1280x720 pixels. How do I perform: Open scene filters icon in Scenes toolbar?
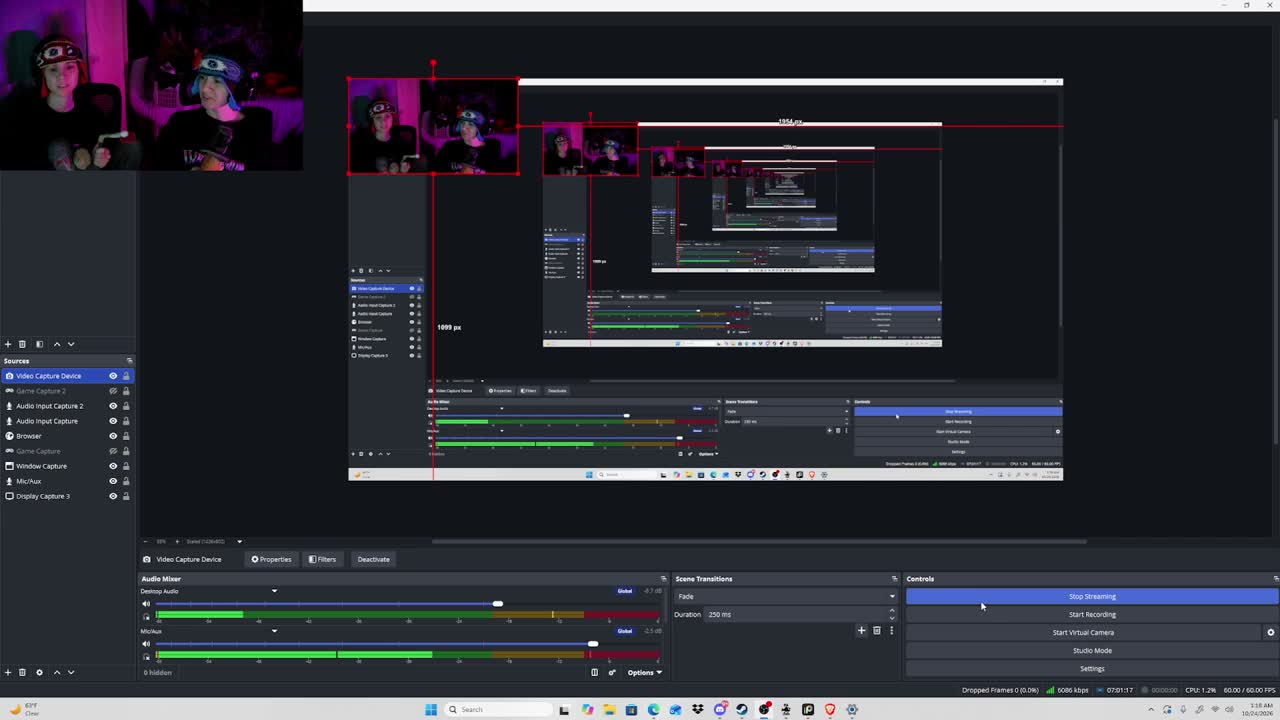click(39, 344)
